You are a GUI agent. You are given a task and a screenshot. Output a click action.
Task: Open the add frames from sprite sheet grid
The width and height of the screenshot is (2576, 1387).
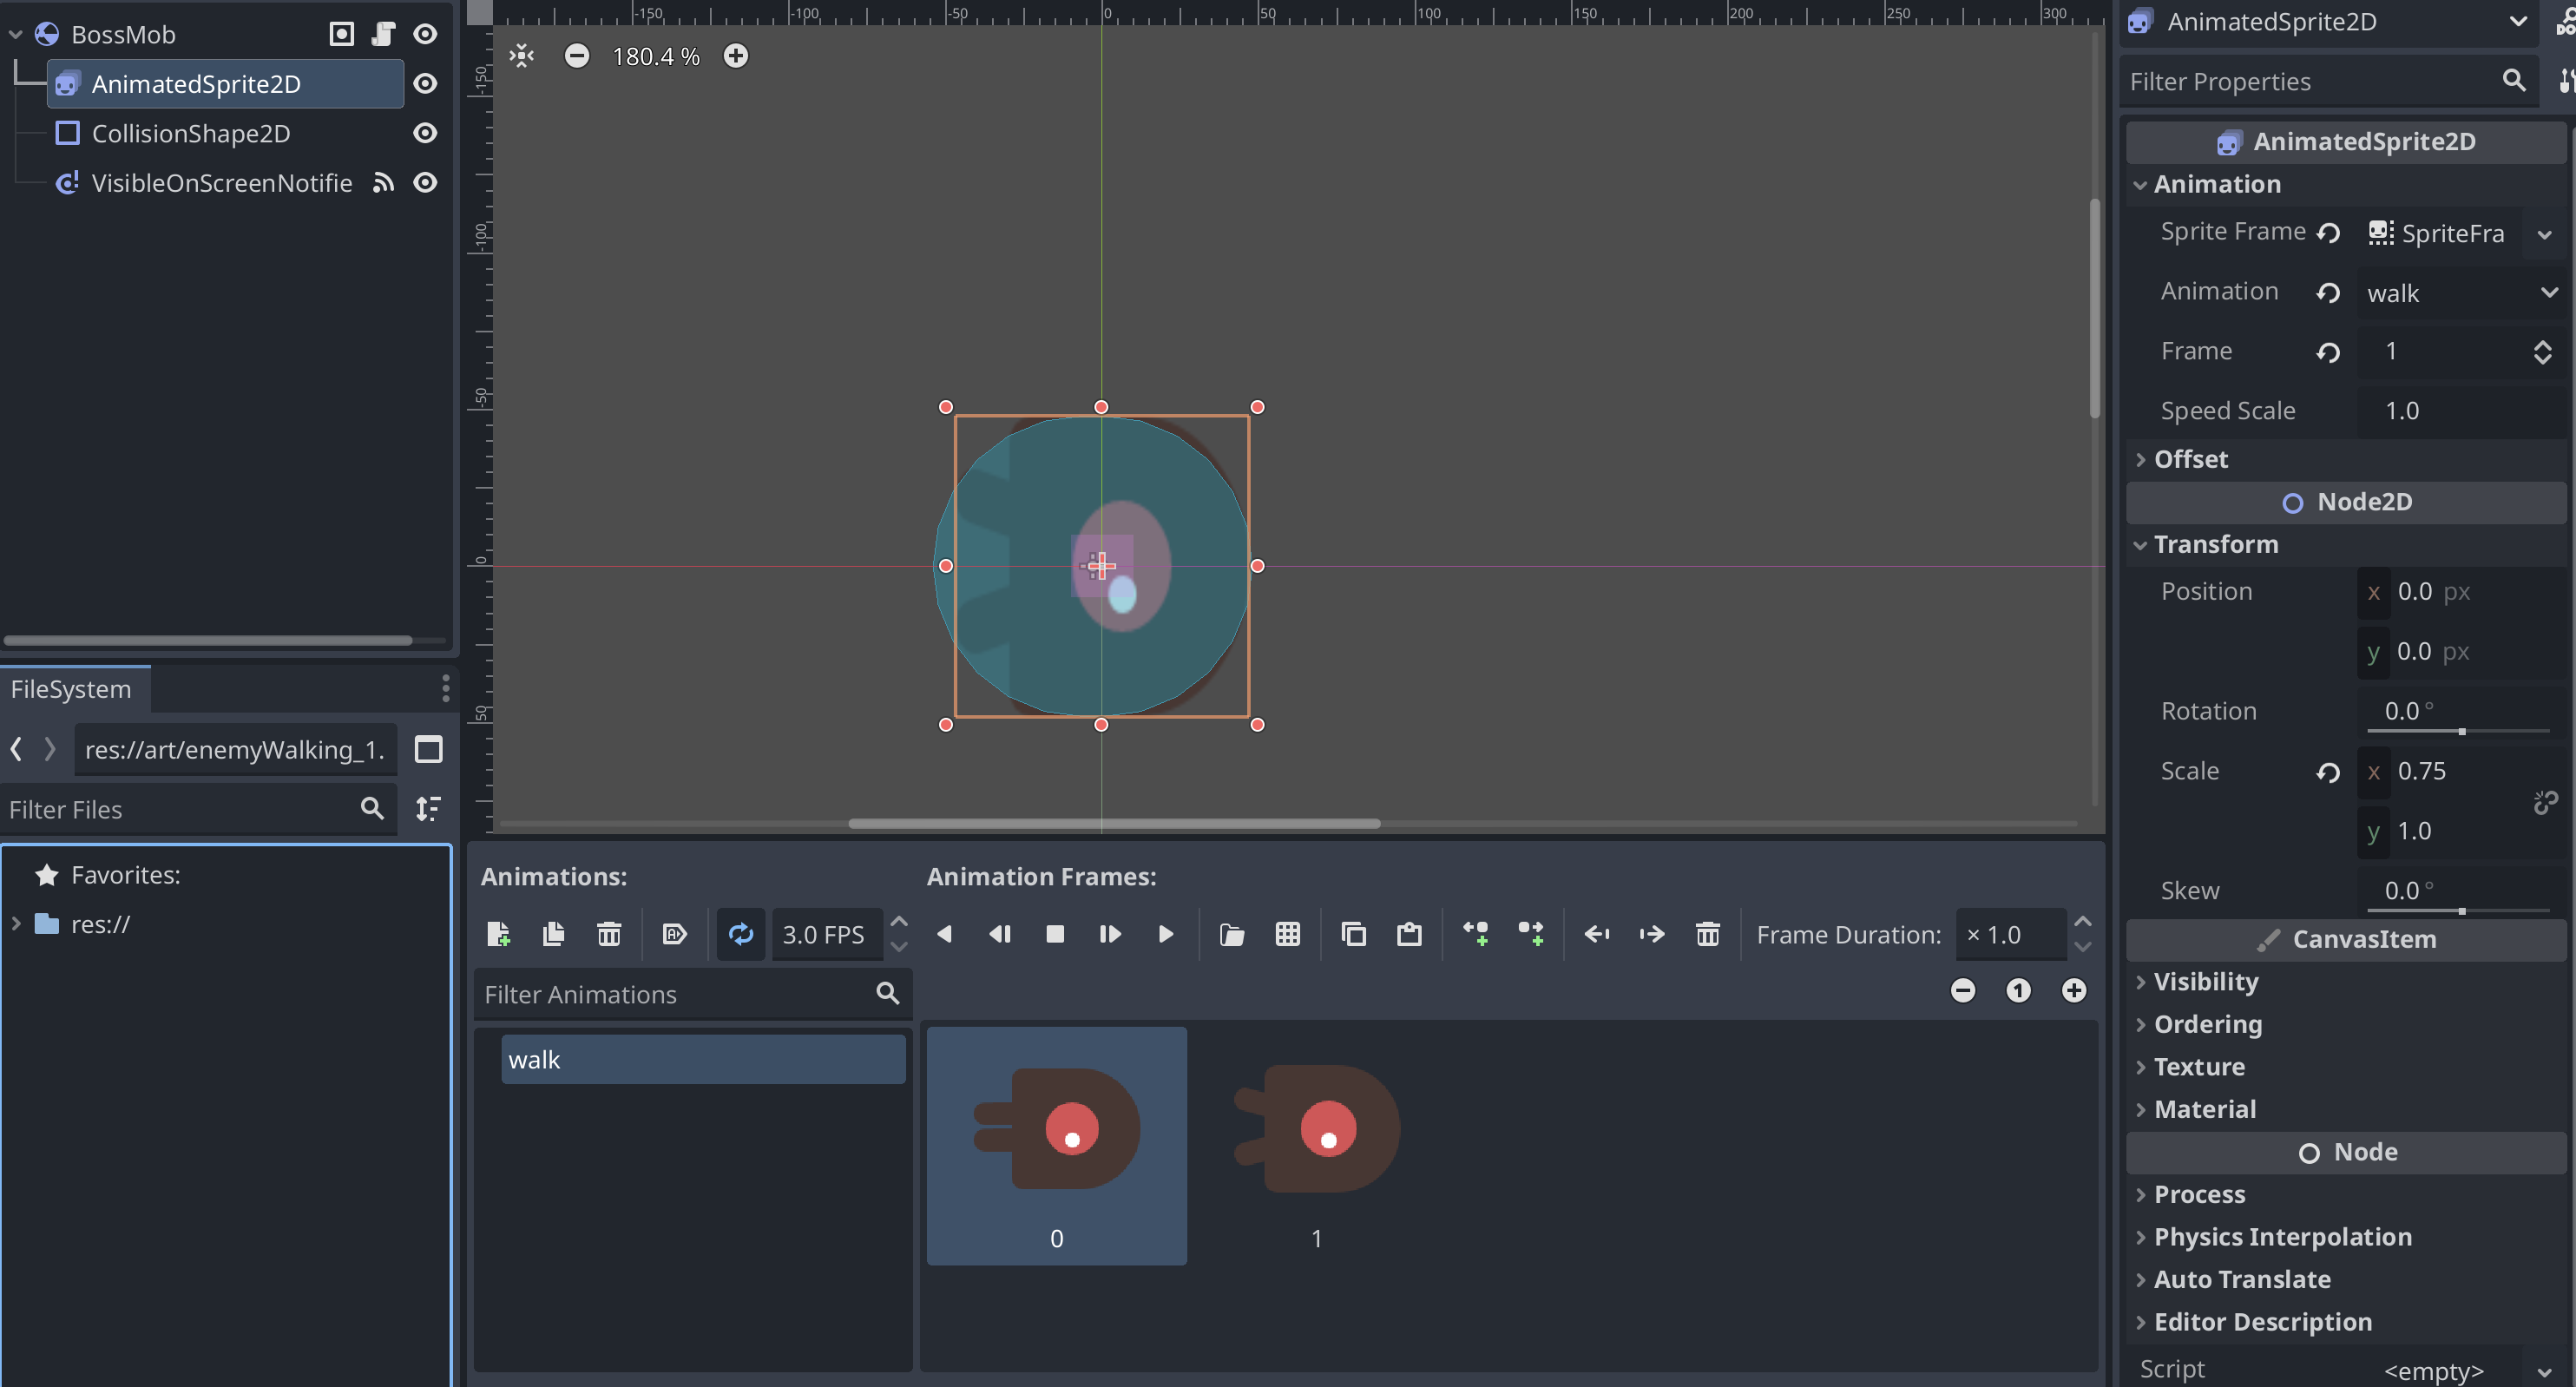pyautogui.click(x=1288, y=934)
